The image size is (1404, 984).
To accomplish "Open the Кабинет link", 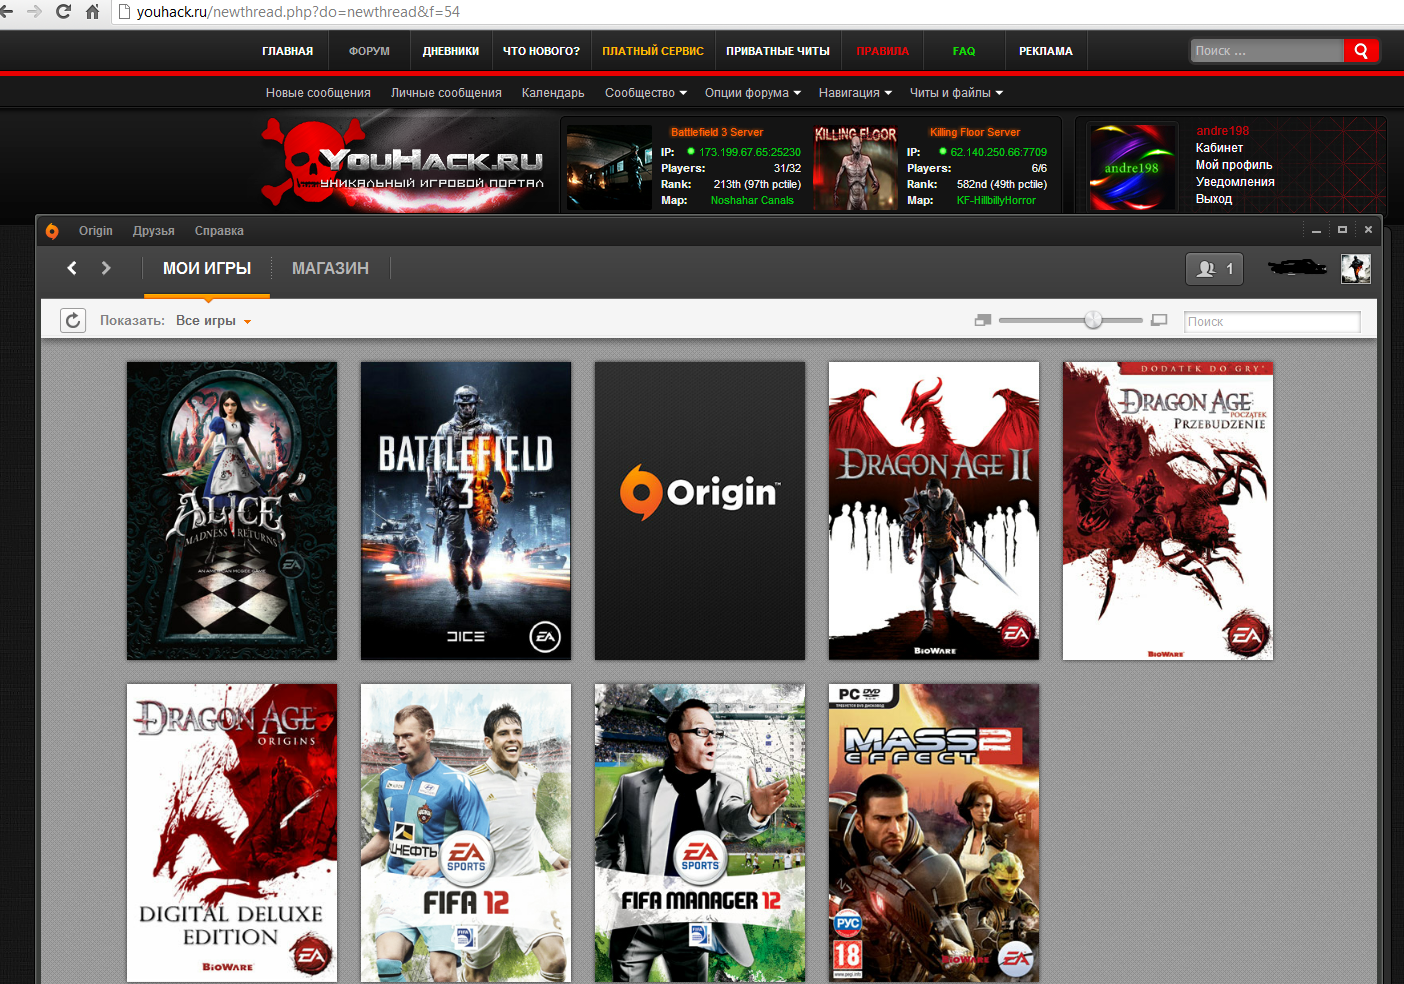I will (x=1219, y=148).
